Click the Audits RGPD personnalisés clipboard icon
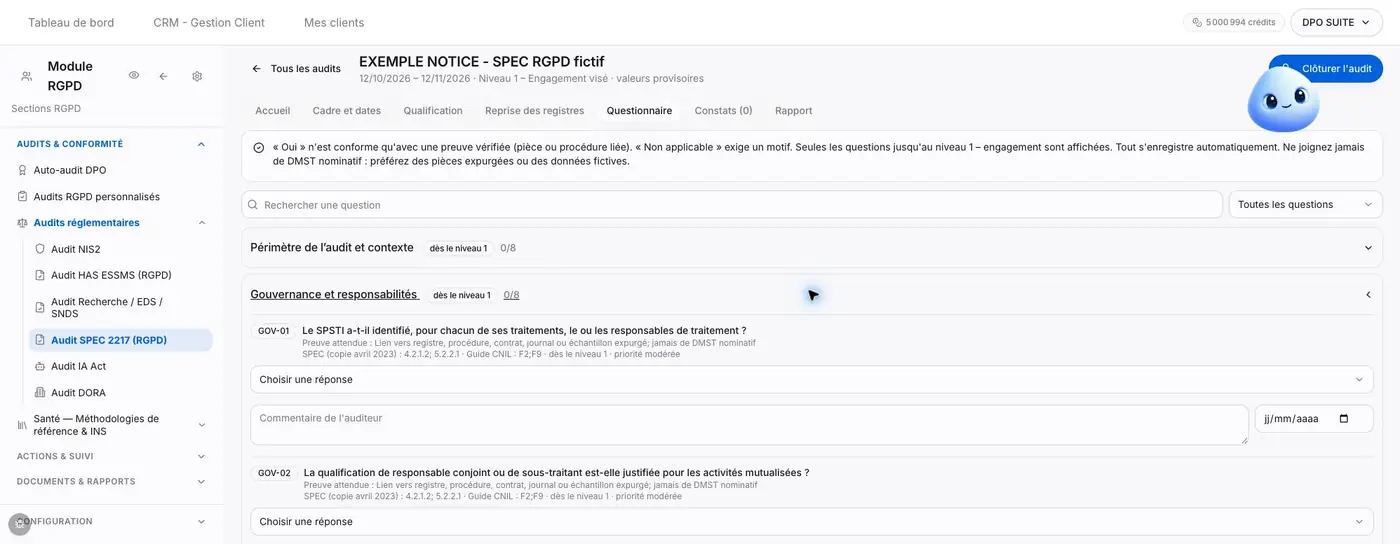Screen dimensions: 1400x544 (x=23, y=196)
